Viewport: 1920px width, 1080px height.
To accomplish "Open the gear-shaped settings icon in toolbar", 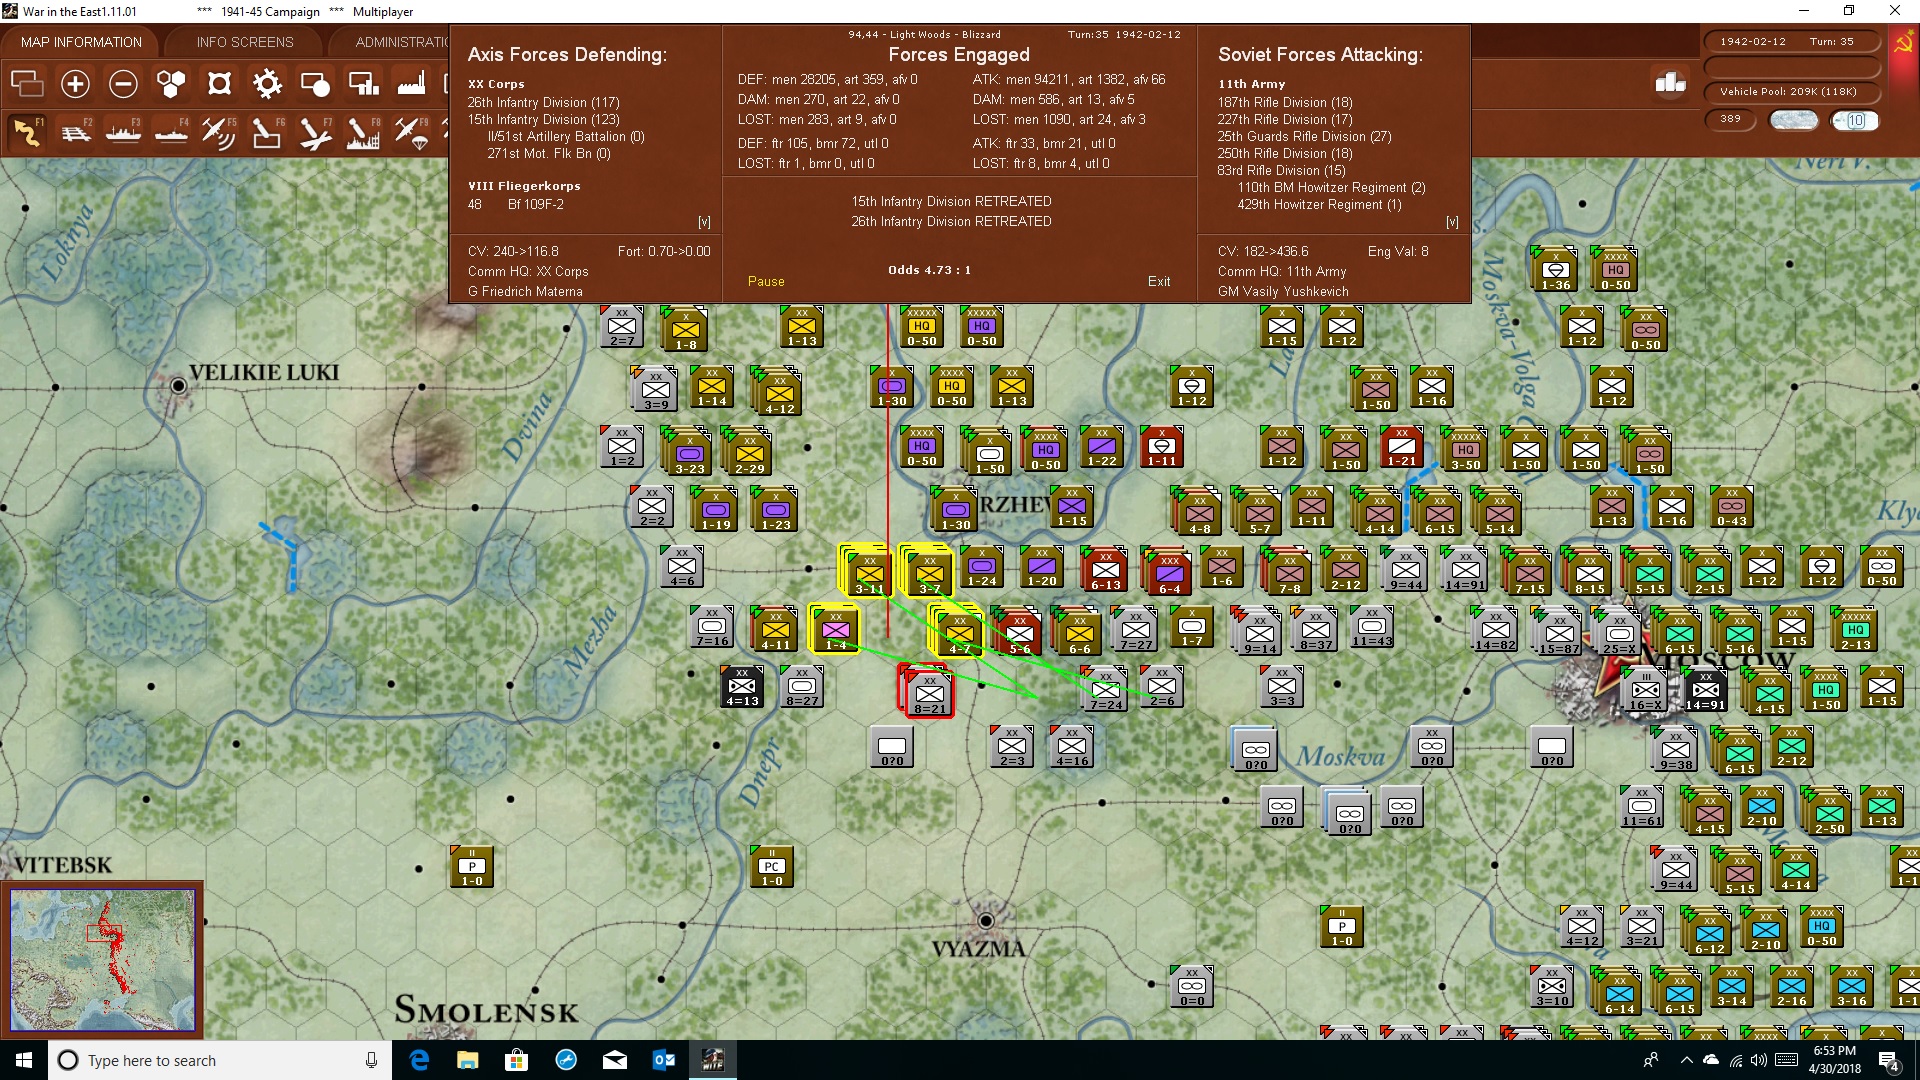I will [267, 84].
